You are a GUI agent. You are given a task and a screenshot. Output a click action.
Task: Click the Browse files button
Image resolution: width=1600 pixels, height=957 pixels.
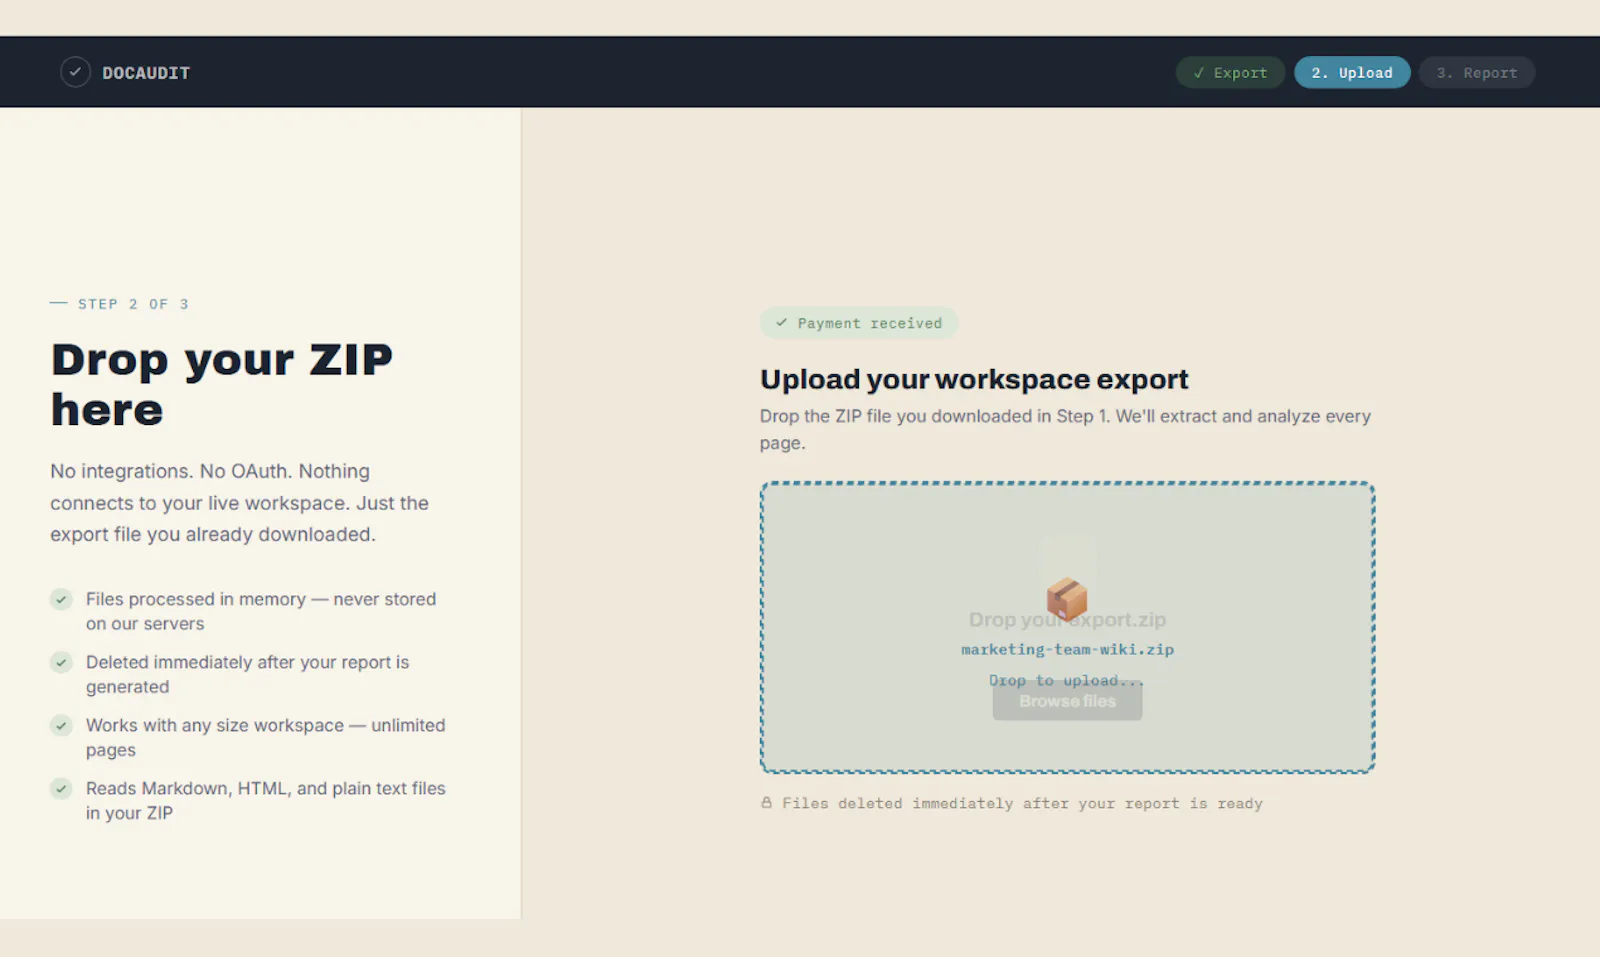[x=1067, y=701]
